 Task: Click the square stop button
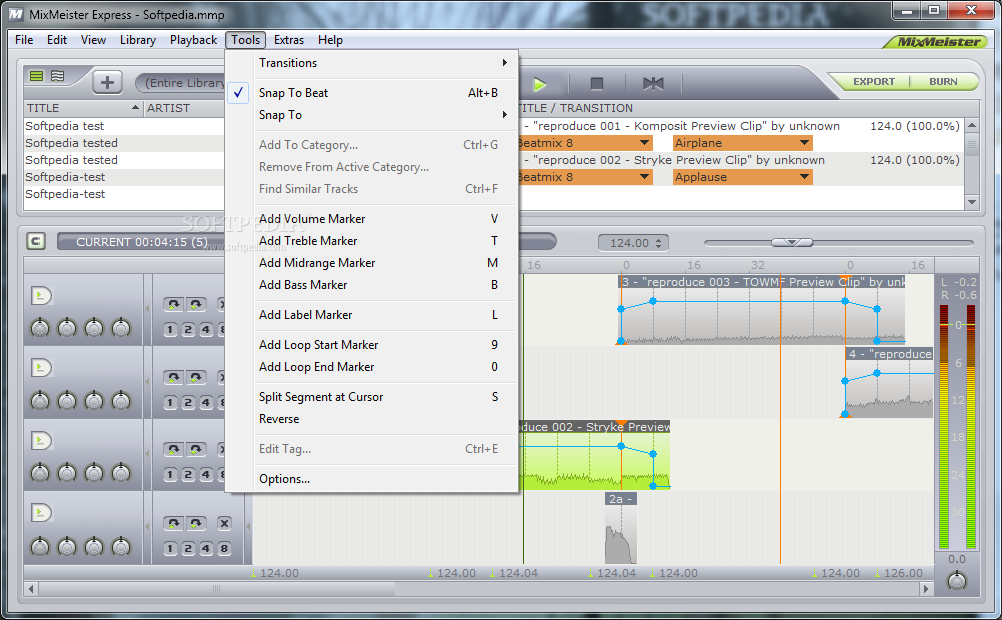click(x=597, y=84)
